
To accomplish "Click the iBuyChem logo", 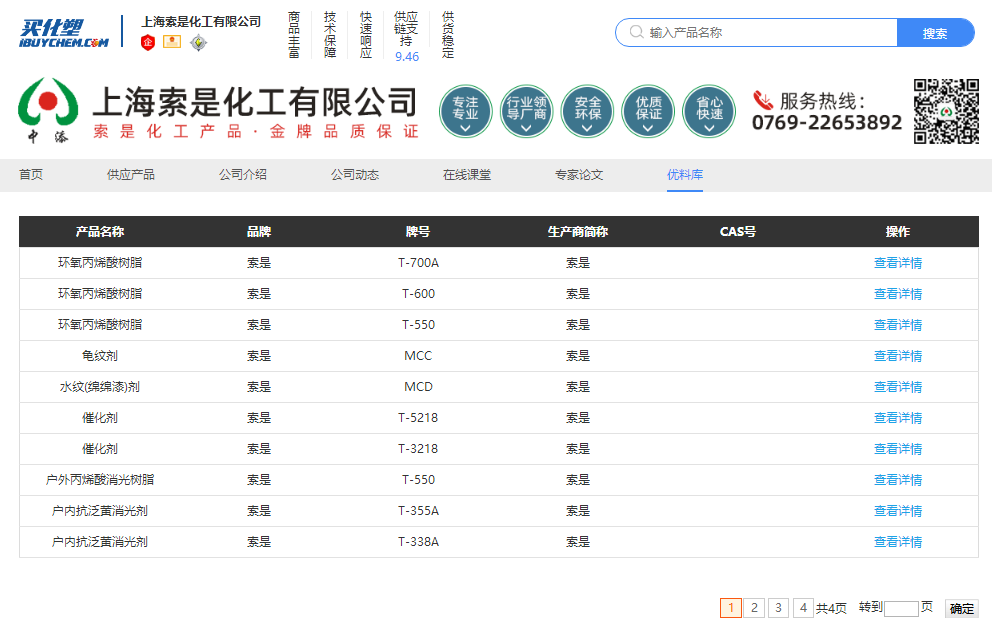I will click(x=64, y=33).
